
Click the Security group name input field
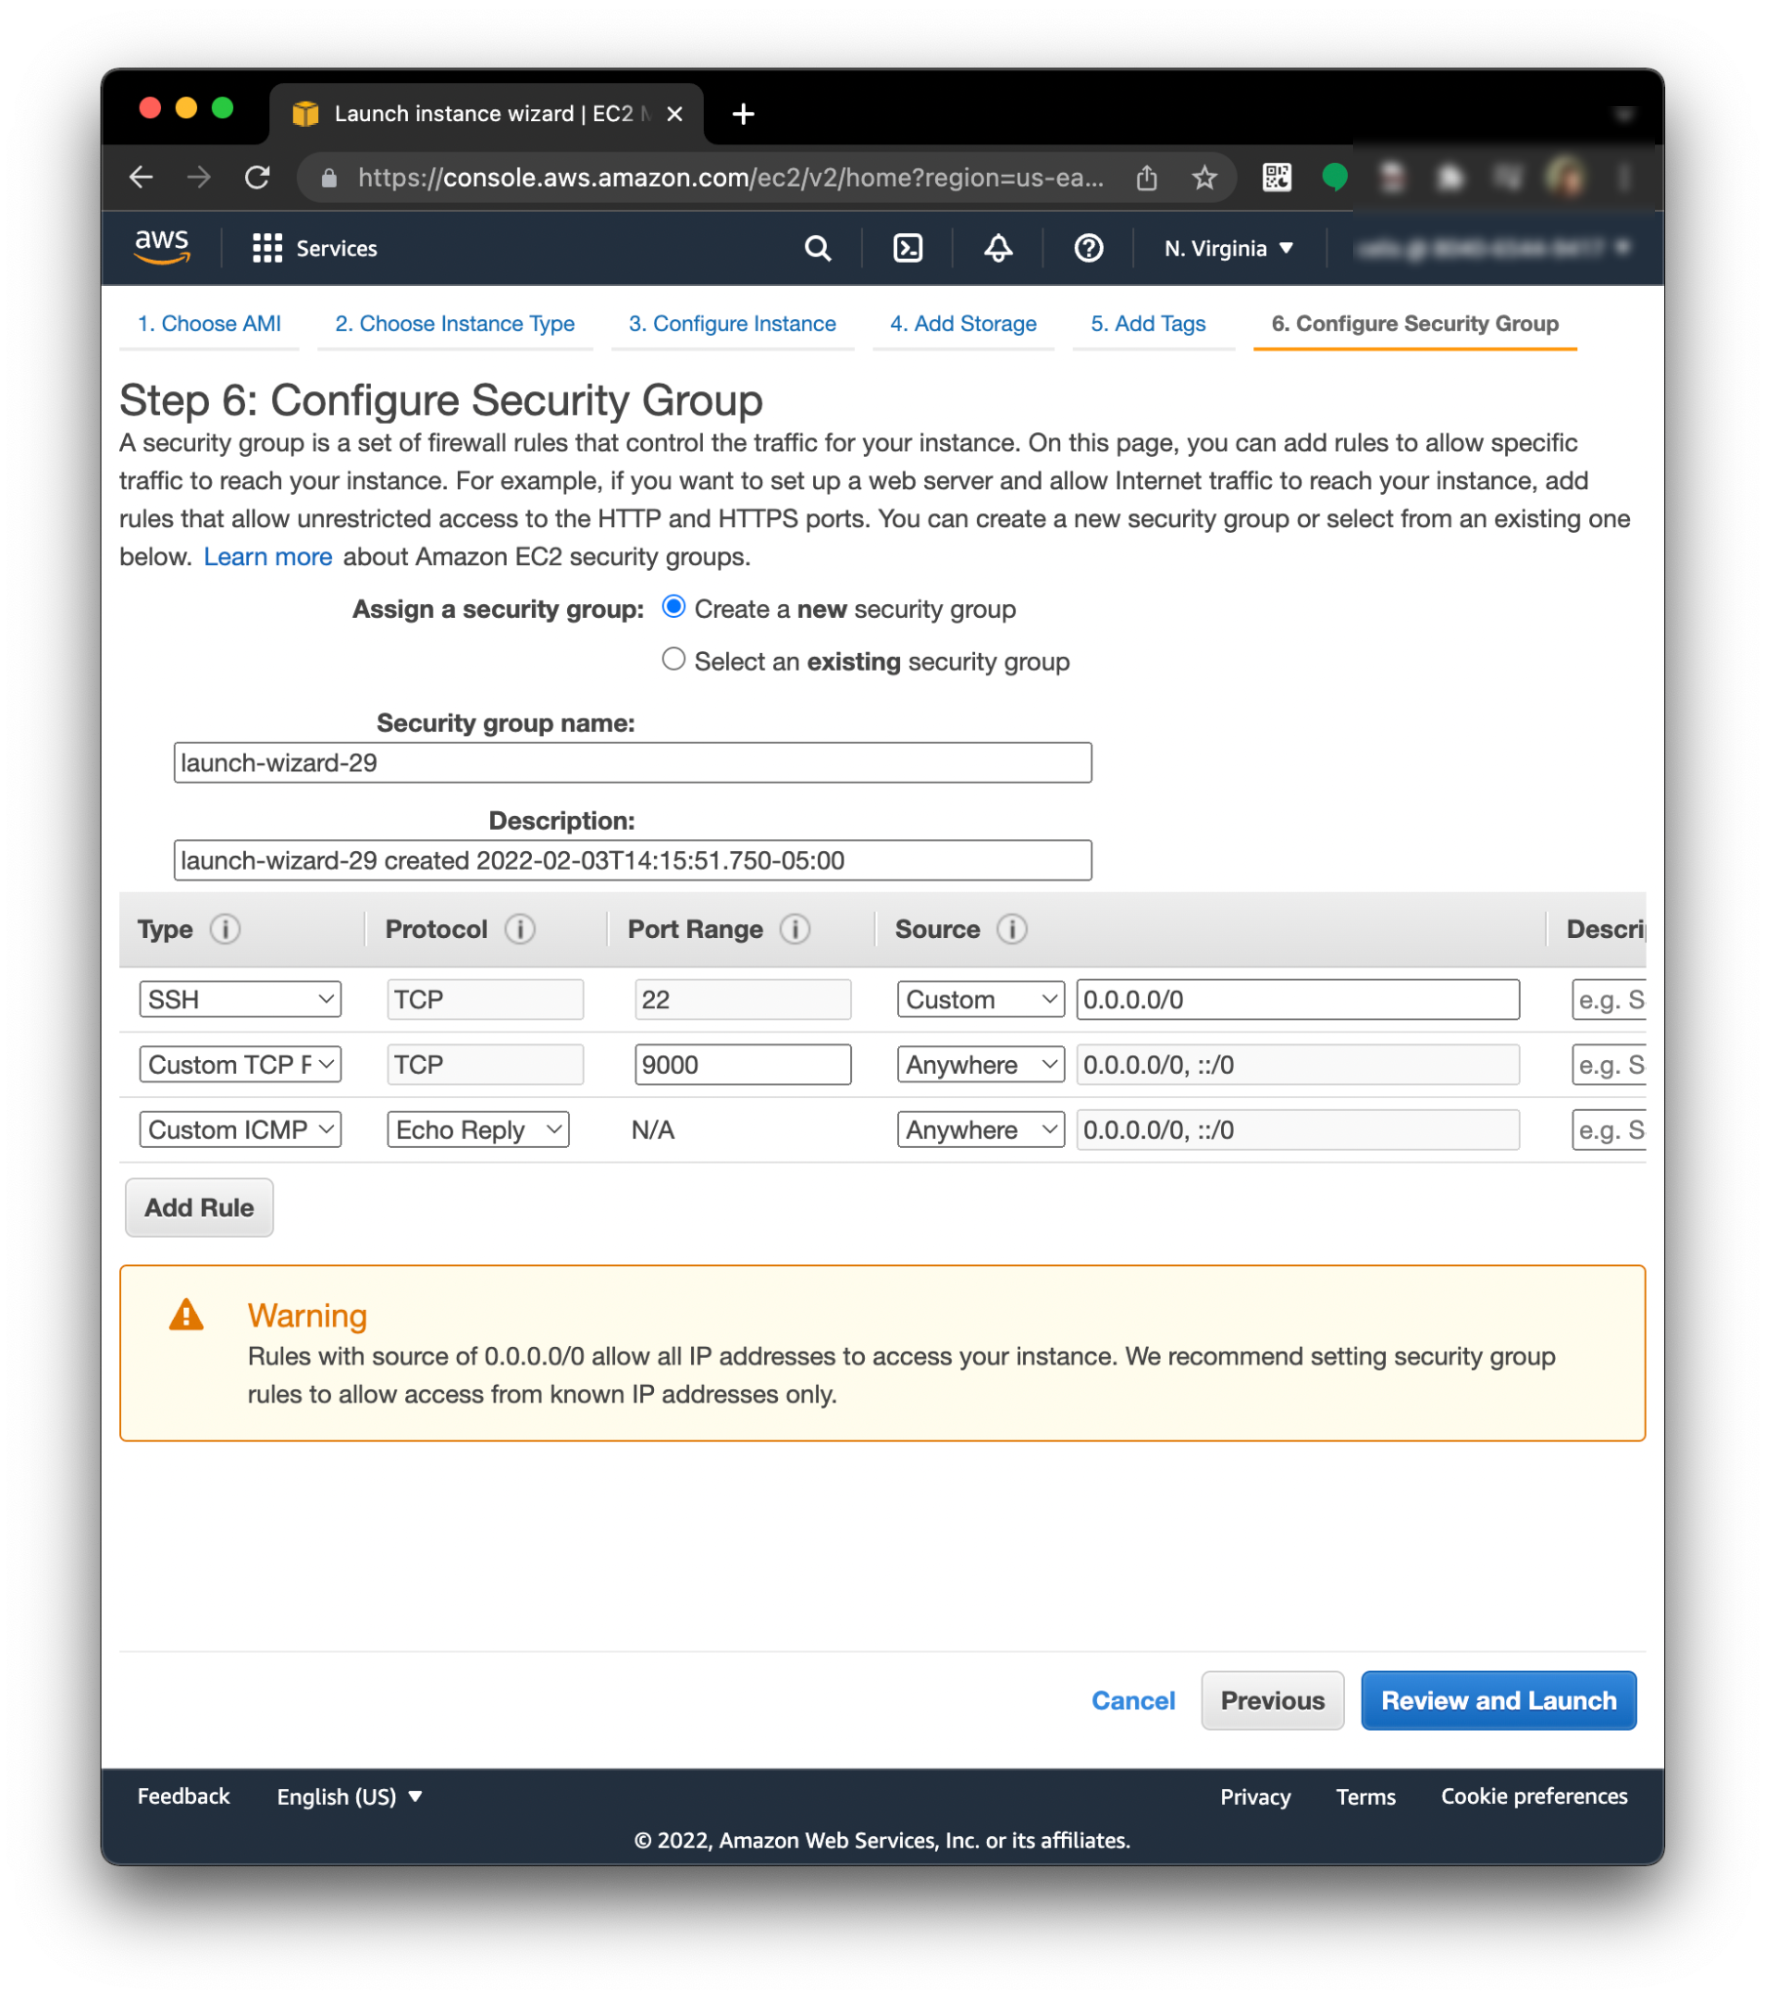632,762
